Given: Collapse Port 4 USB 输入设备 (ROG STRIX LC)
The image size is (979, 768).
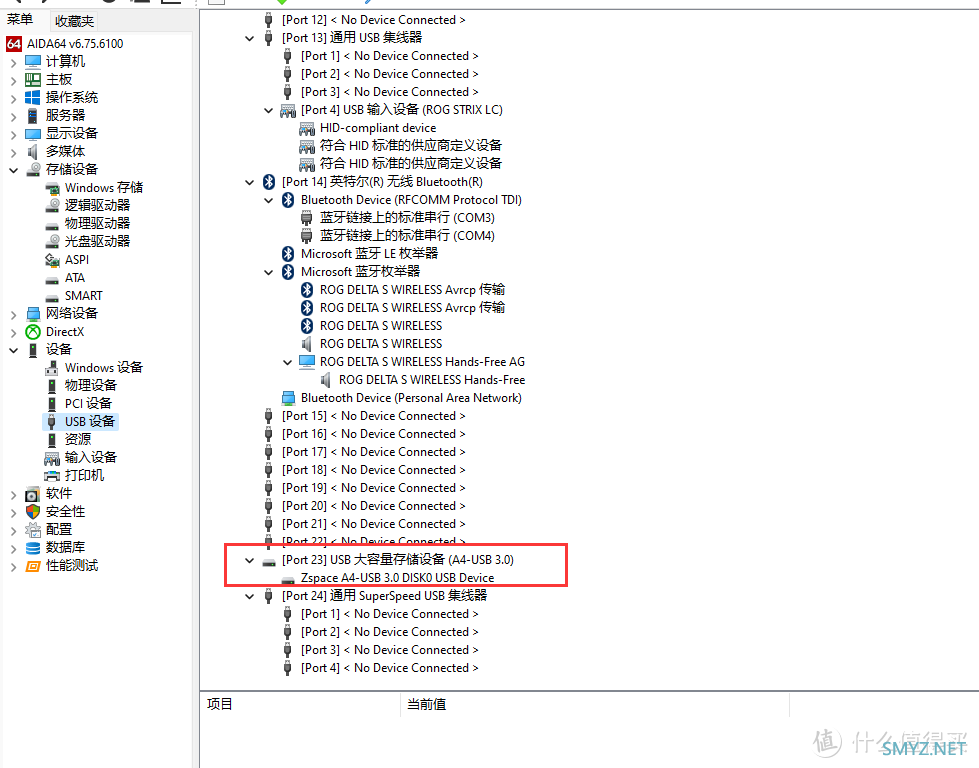Looking at the screenshot, I should (268, 111).
